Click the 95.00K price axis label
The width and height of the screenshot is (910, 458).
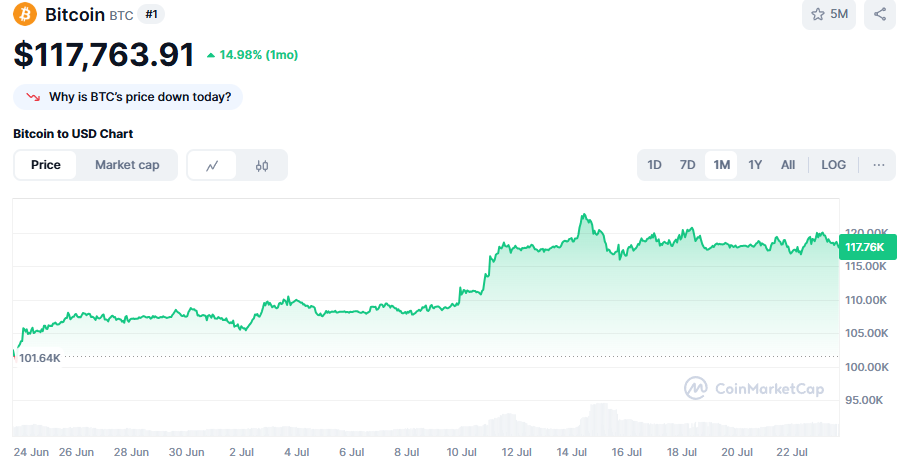click(864, 400)
